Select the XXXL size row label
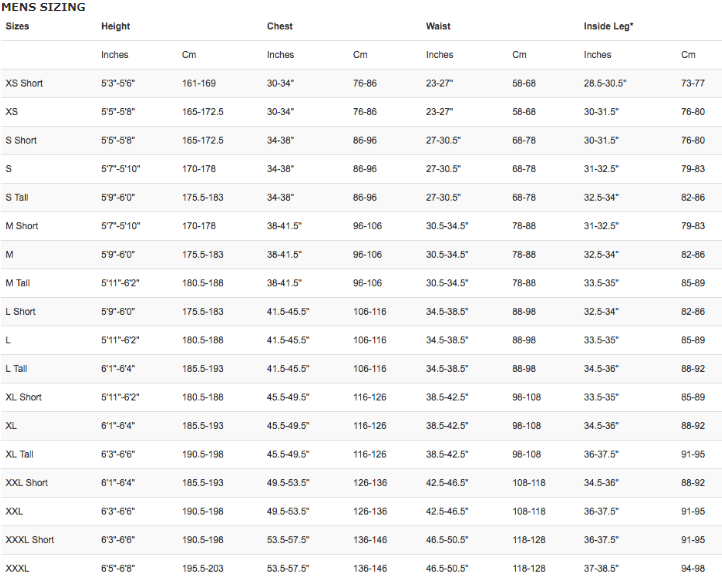 click(17, 569)
